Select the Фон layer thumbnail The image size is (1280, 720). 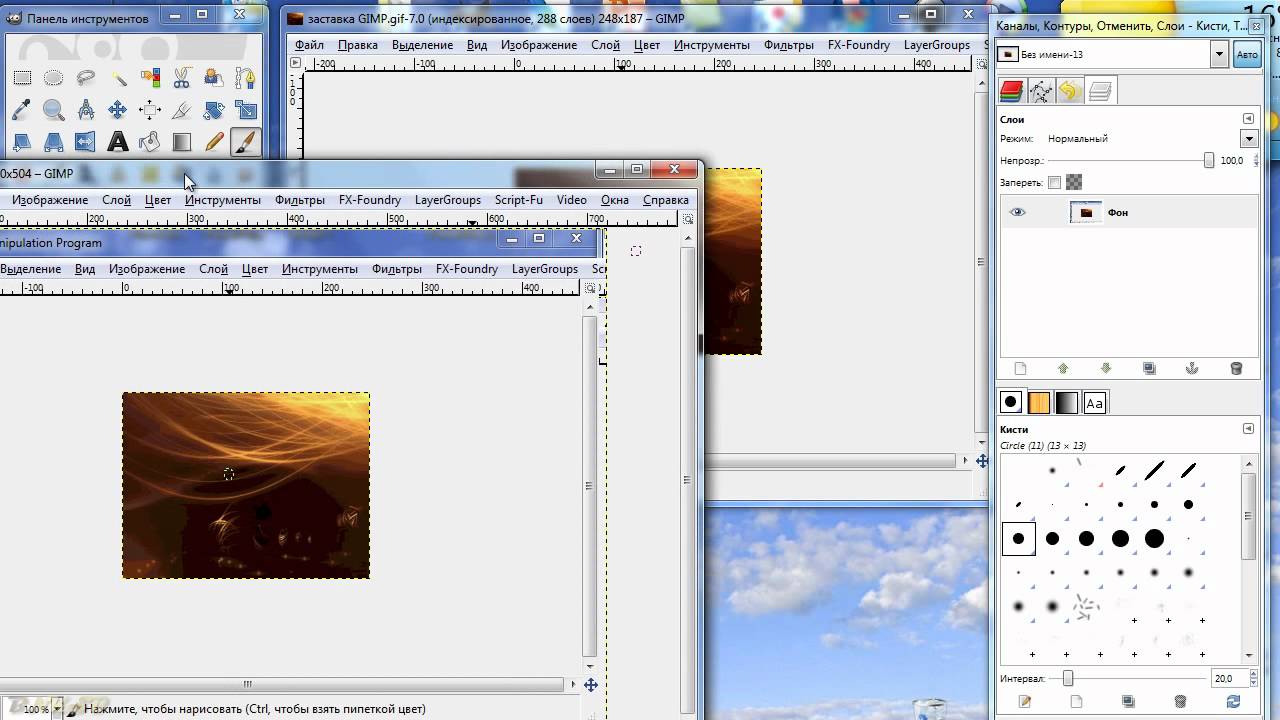[x=1086, y=212]
